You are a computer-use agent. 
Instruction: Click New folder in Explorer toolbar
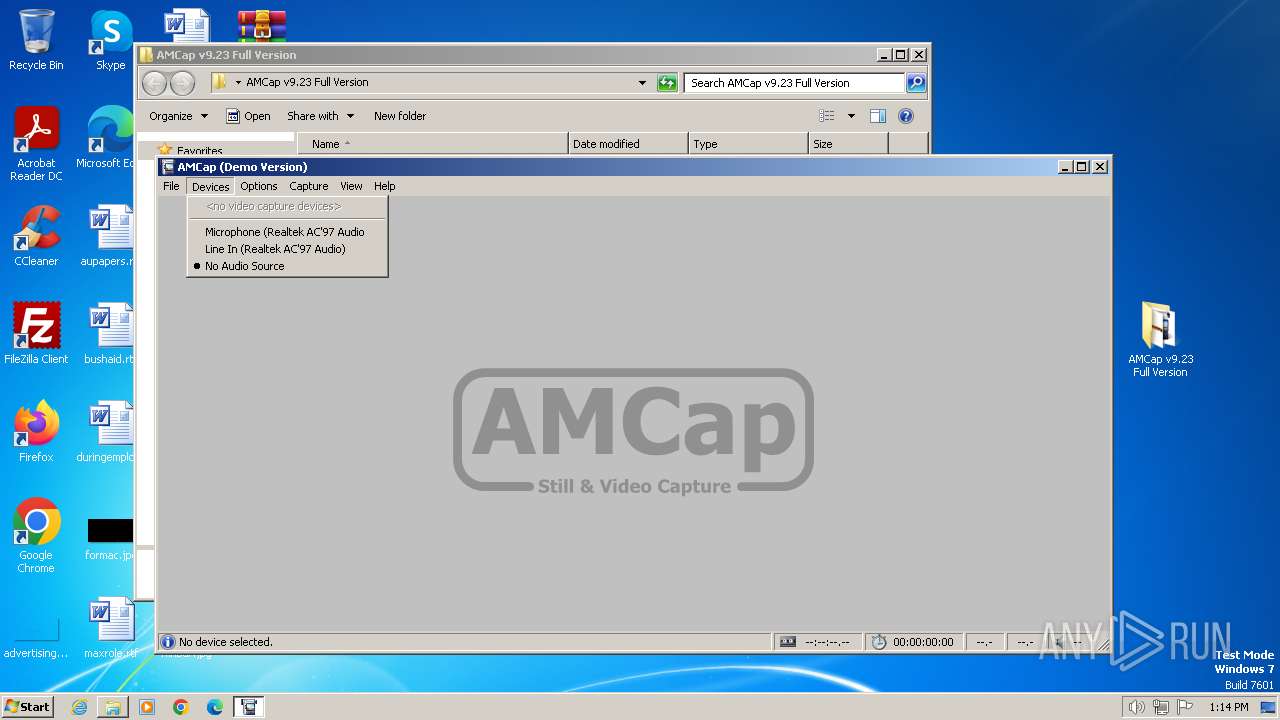tap(400, 116)
